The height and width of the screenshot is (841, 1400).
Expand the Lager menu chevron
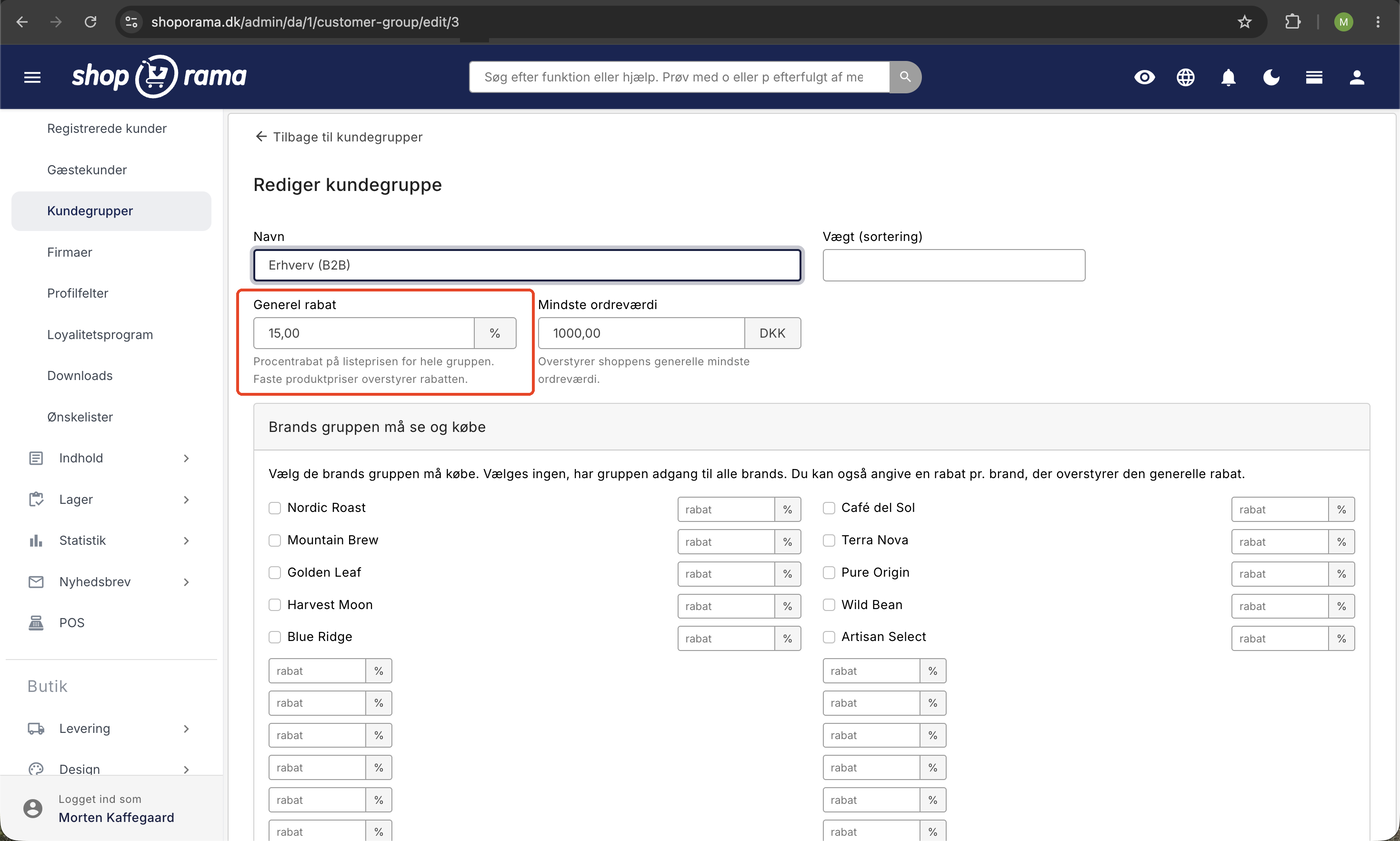186,499
